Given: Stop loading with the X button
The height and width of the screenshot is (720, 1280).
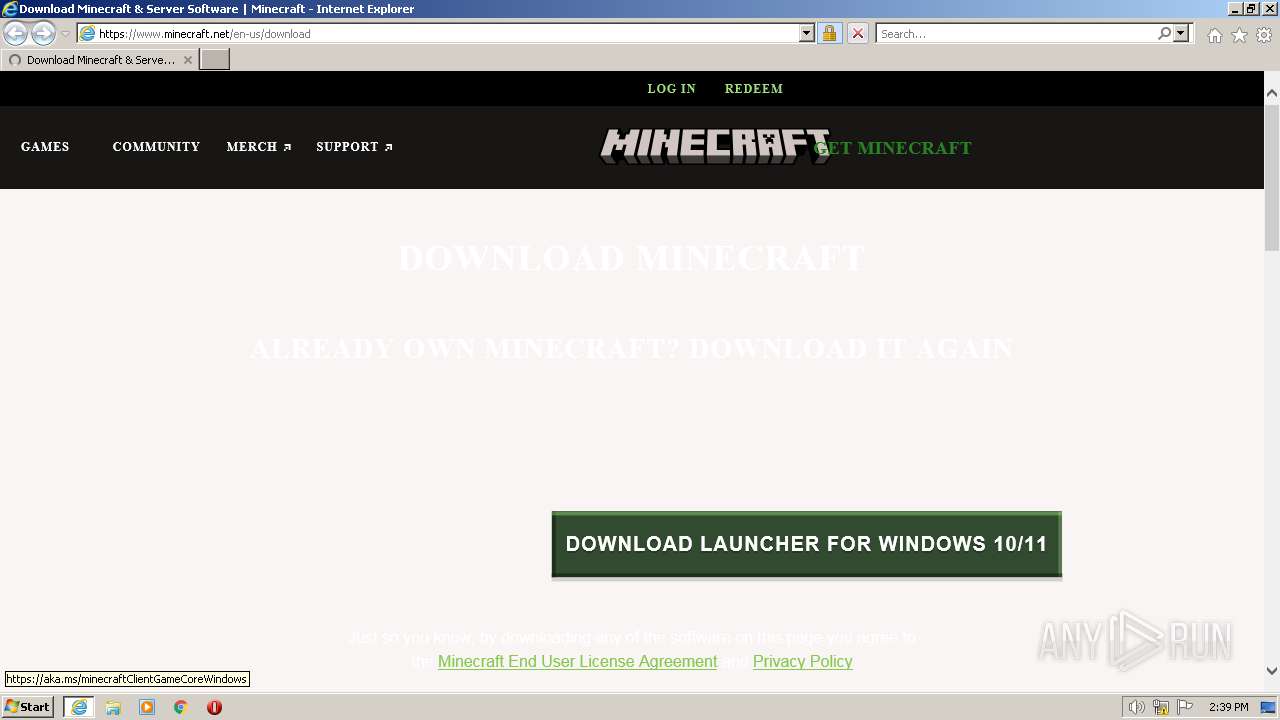Looking at the screenshot, I should click(x=858, y=33).
